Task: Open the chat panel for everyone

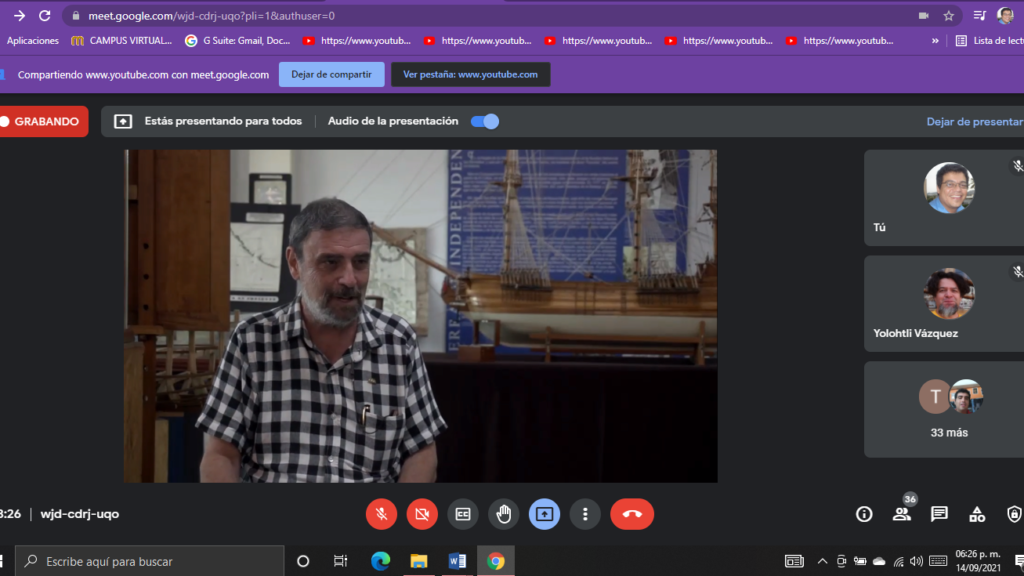Action: click(939, 514)
